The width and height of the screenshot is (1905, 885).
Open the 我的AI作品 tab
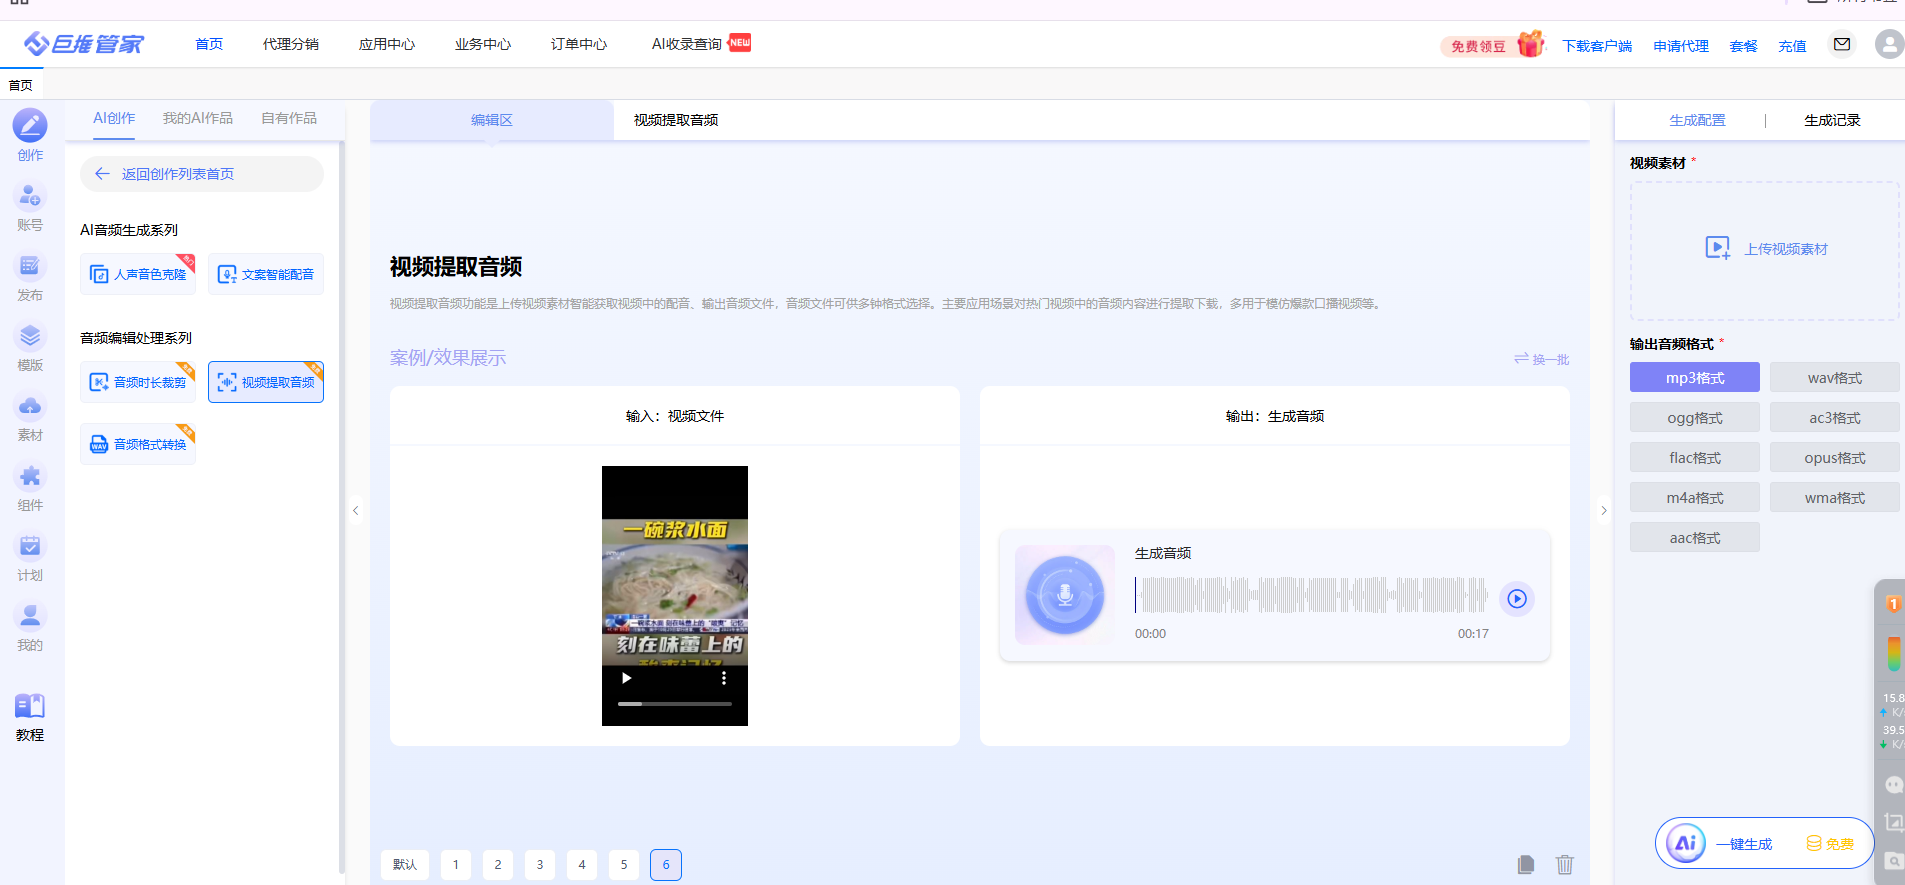click(x=198, y=118)
